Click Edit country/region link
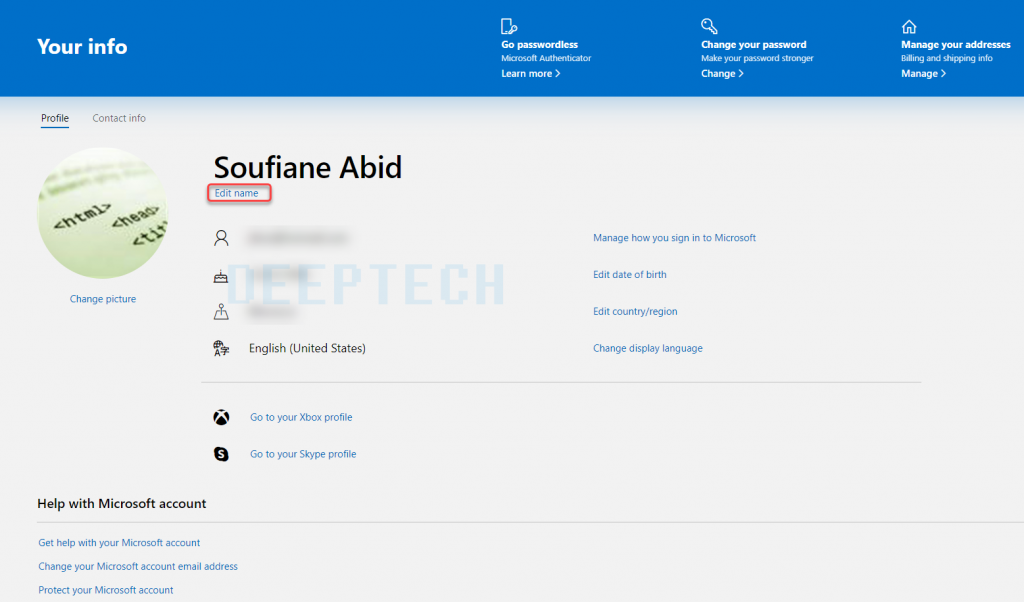The height and width of the screenshot is (602, 1024). pos(635,311)
